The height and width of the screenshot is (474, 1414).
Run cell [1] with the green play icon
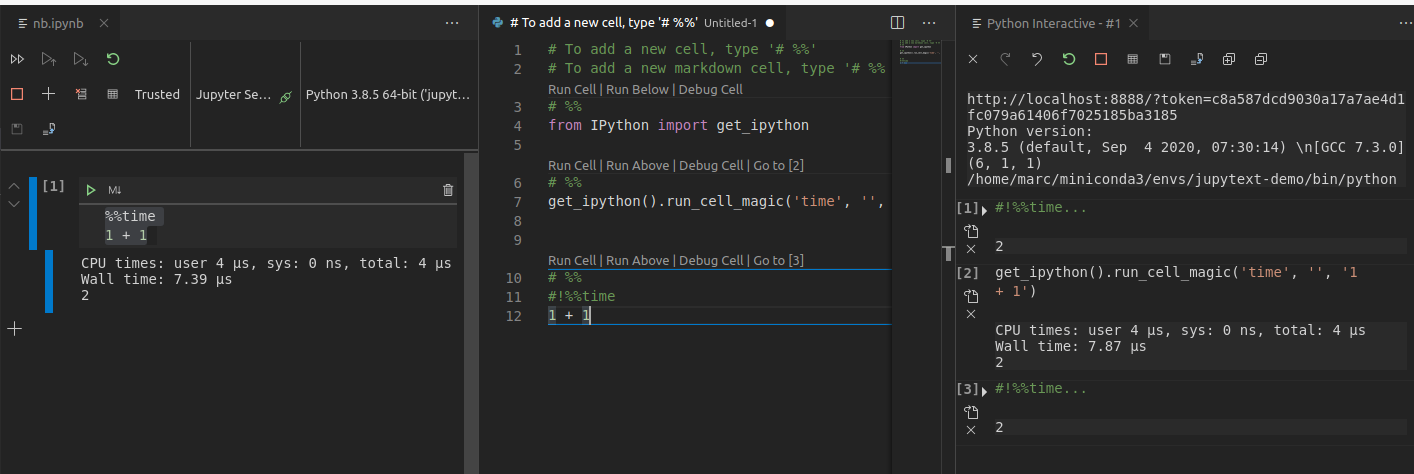click(x=91, y=190)
